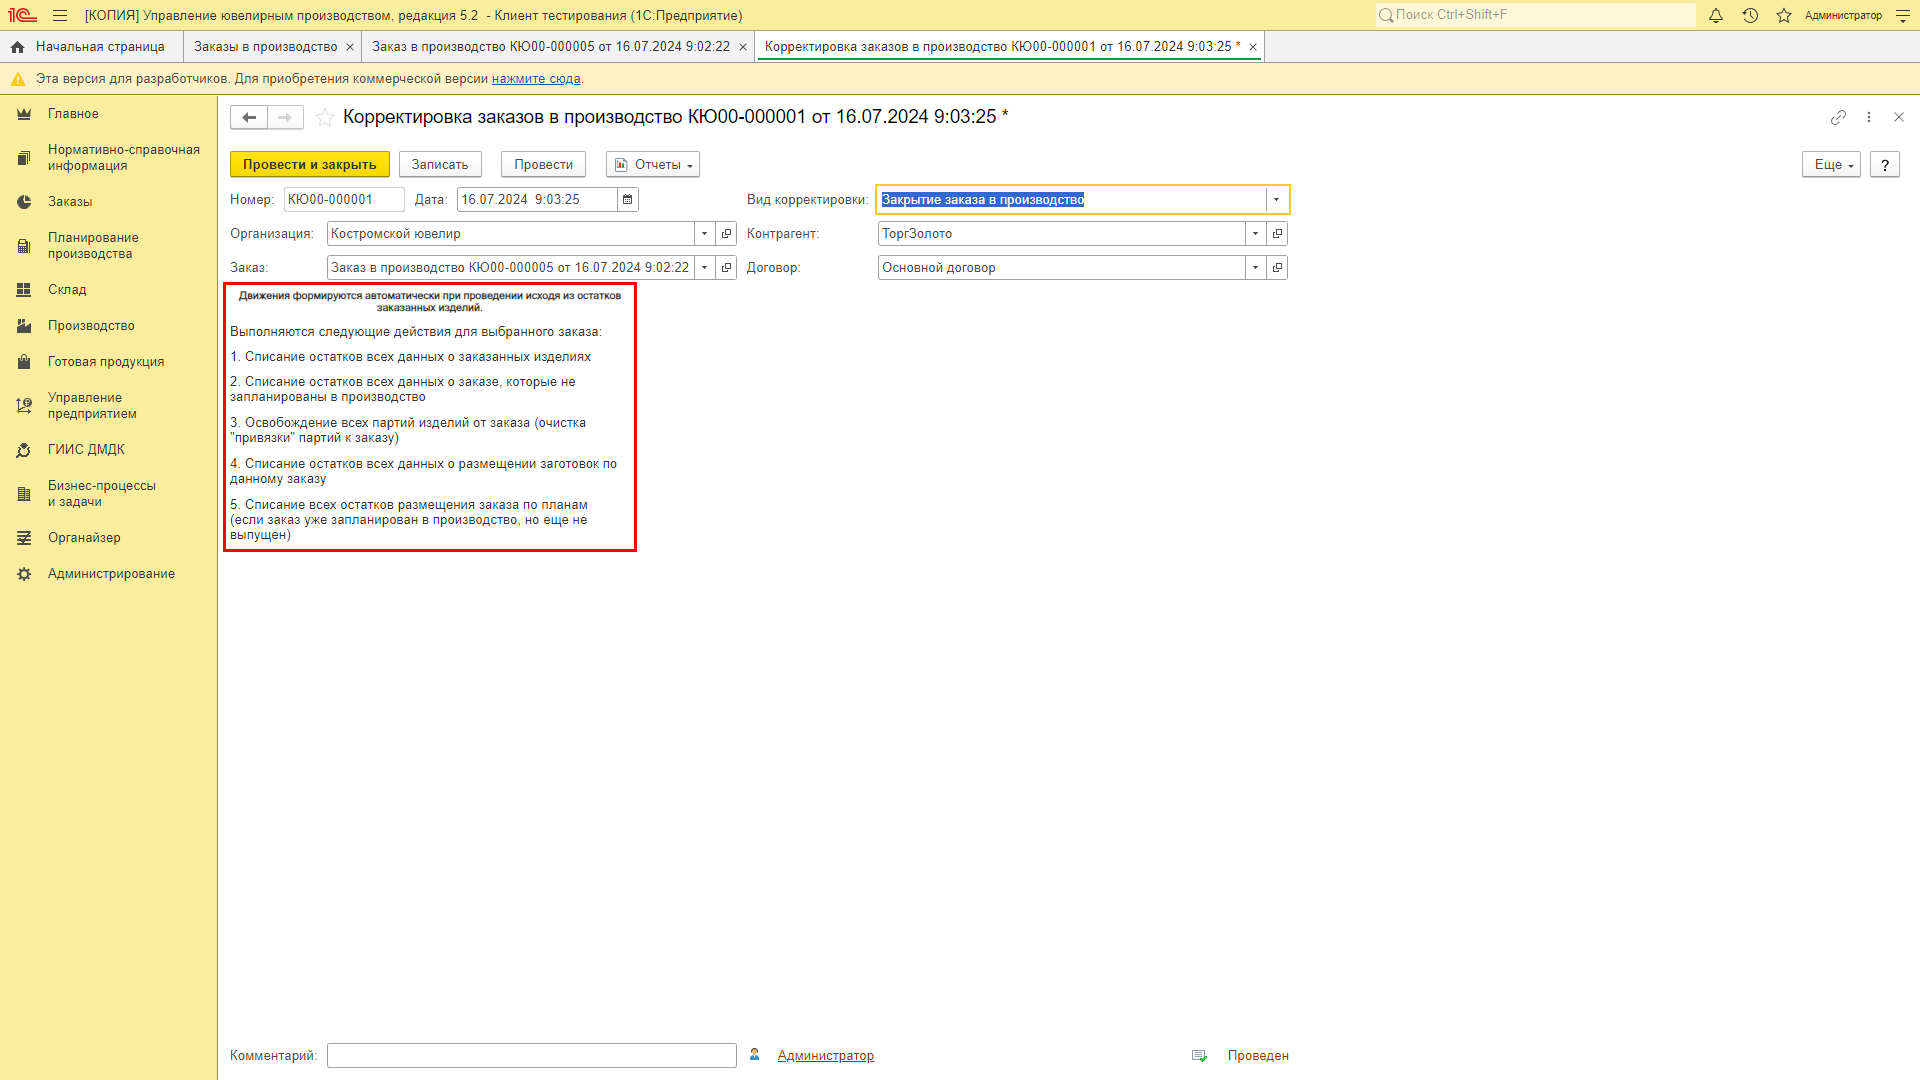Go back with the left arrow button
This screenshot has width=1920, height=1080.
click(x=249, y=117)
